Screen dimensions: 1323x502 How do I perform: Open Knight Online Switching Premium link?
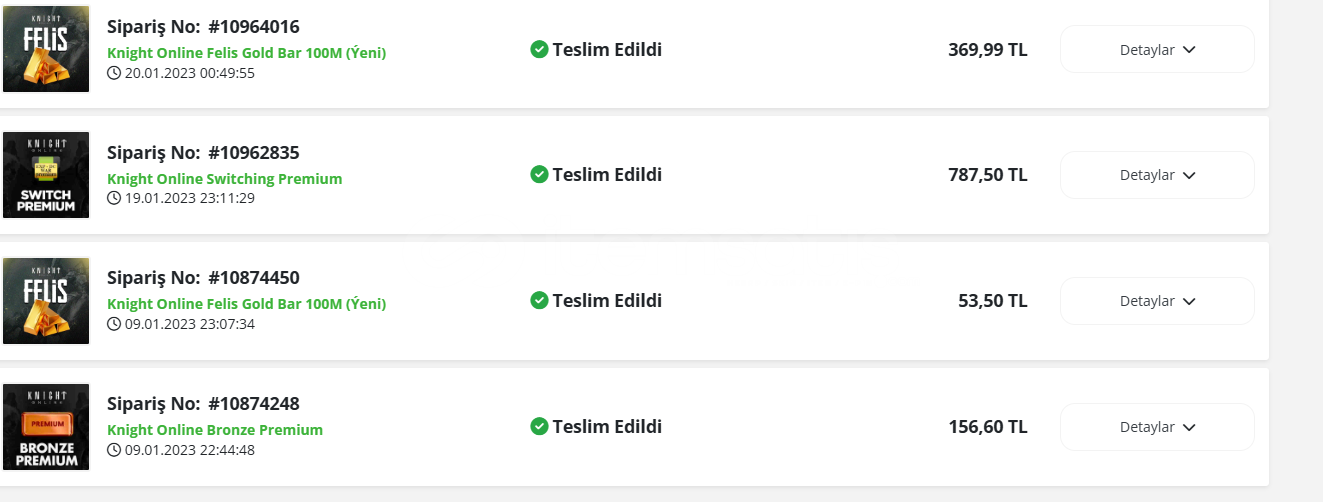pyautogui.click(x=225, y=179)
